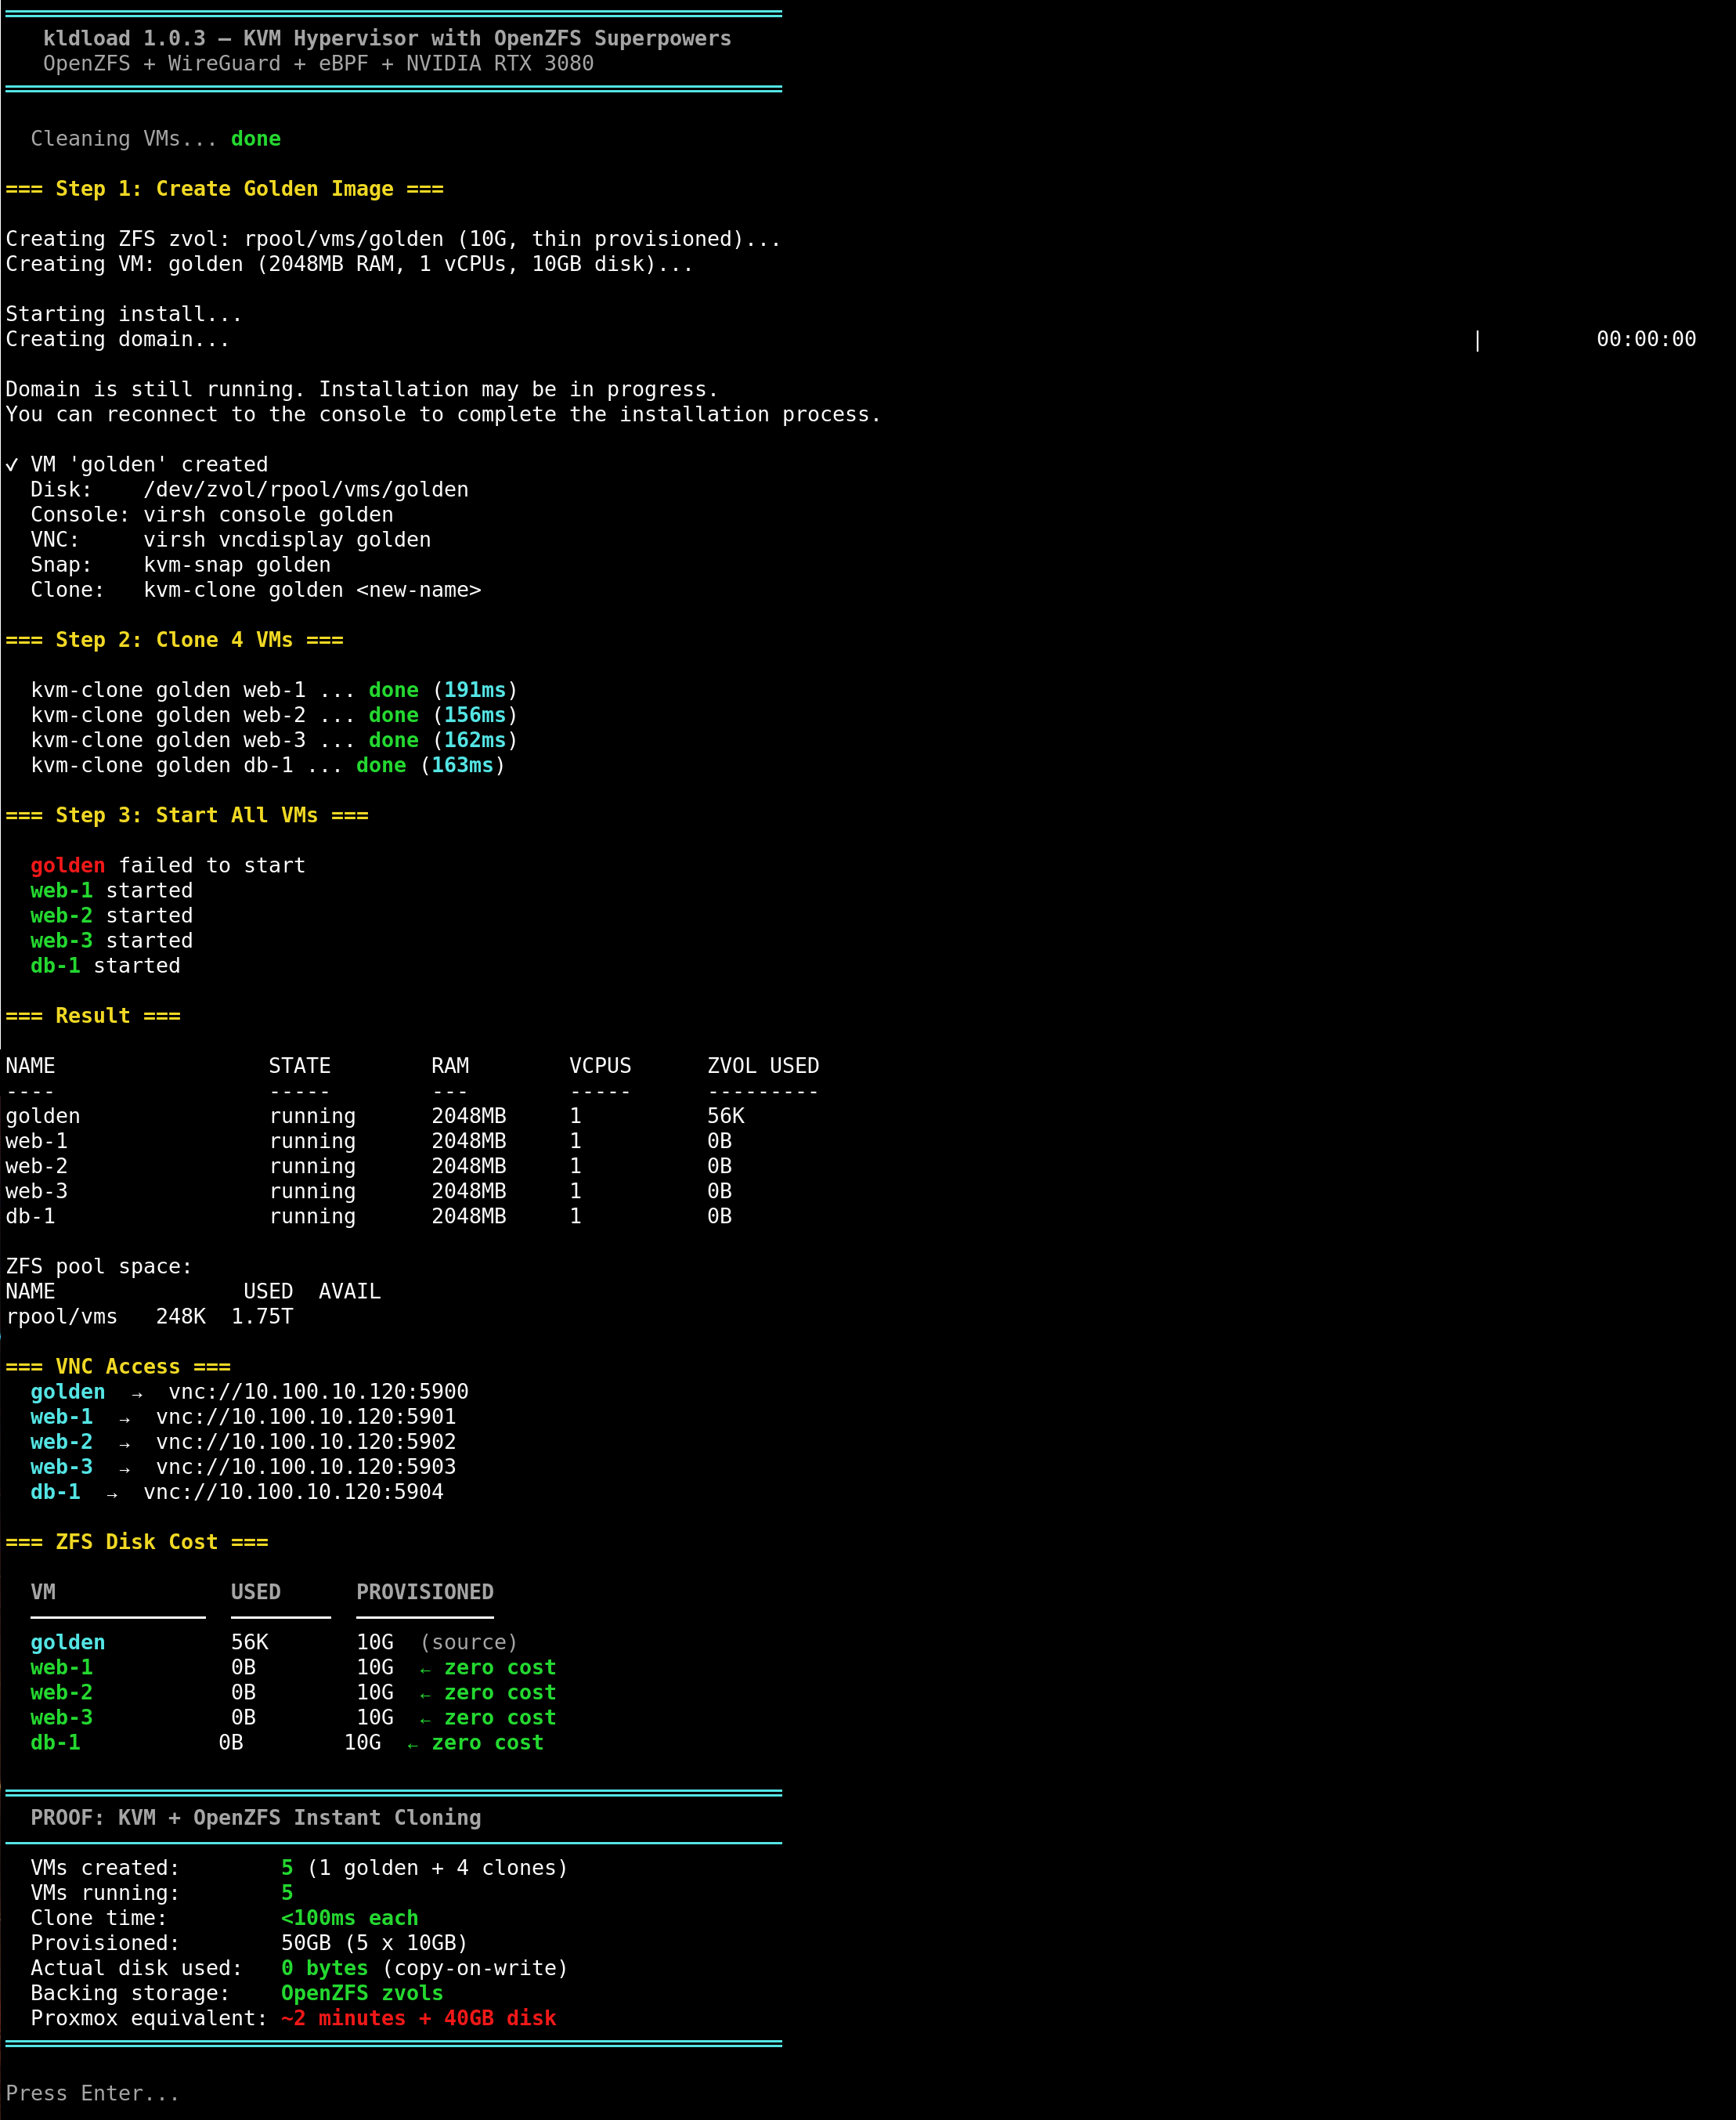The height and width of the screenshot is (2120, 1736).
Task: Click the red Proxmox equivalent value text
Action: pyautogui.click(x=419, y=2018)
